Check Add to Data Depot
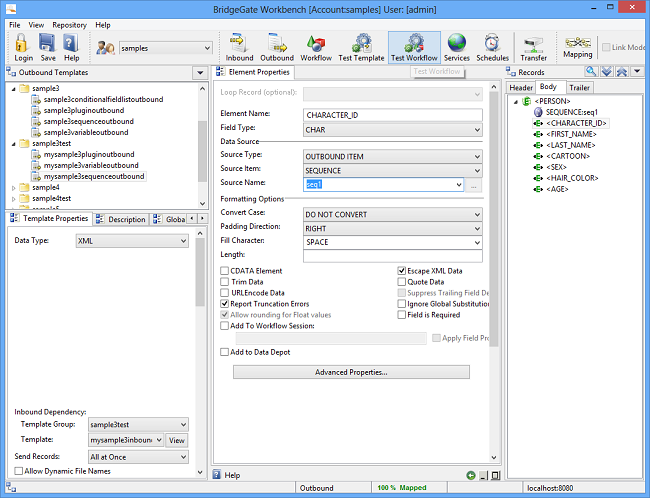This screenshot has width=650, height=498. 224,352
